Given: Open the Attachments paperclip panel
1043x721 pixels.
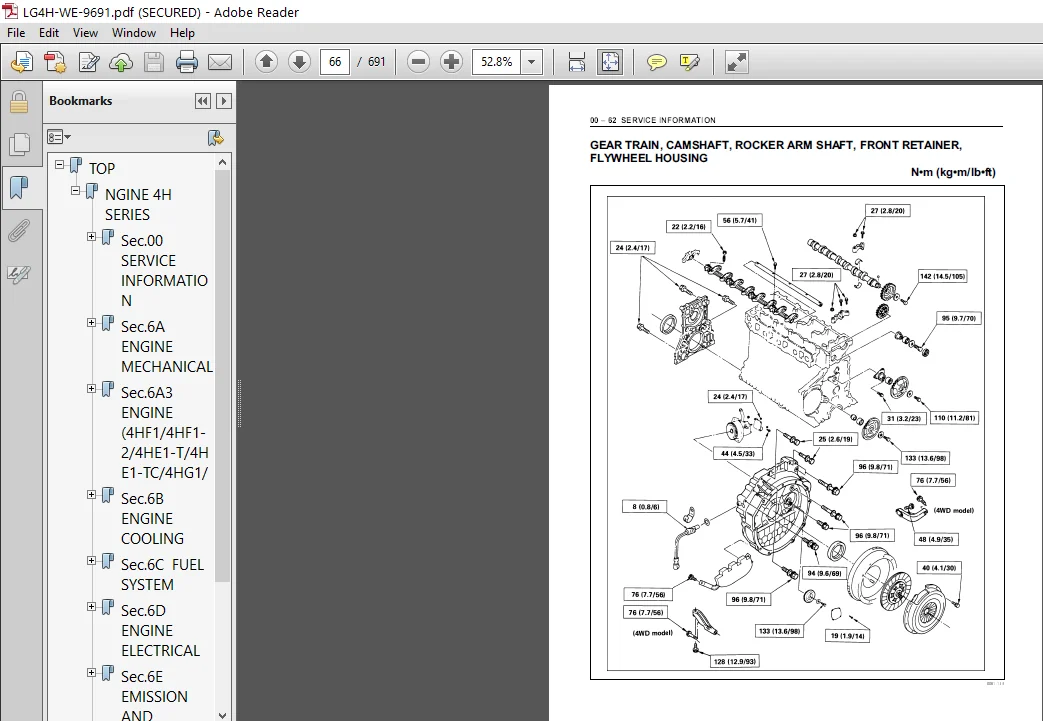Looking at the screenshot, I should 19,231.
